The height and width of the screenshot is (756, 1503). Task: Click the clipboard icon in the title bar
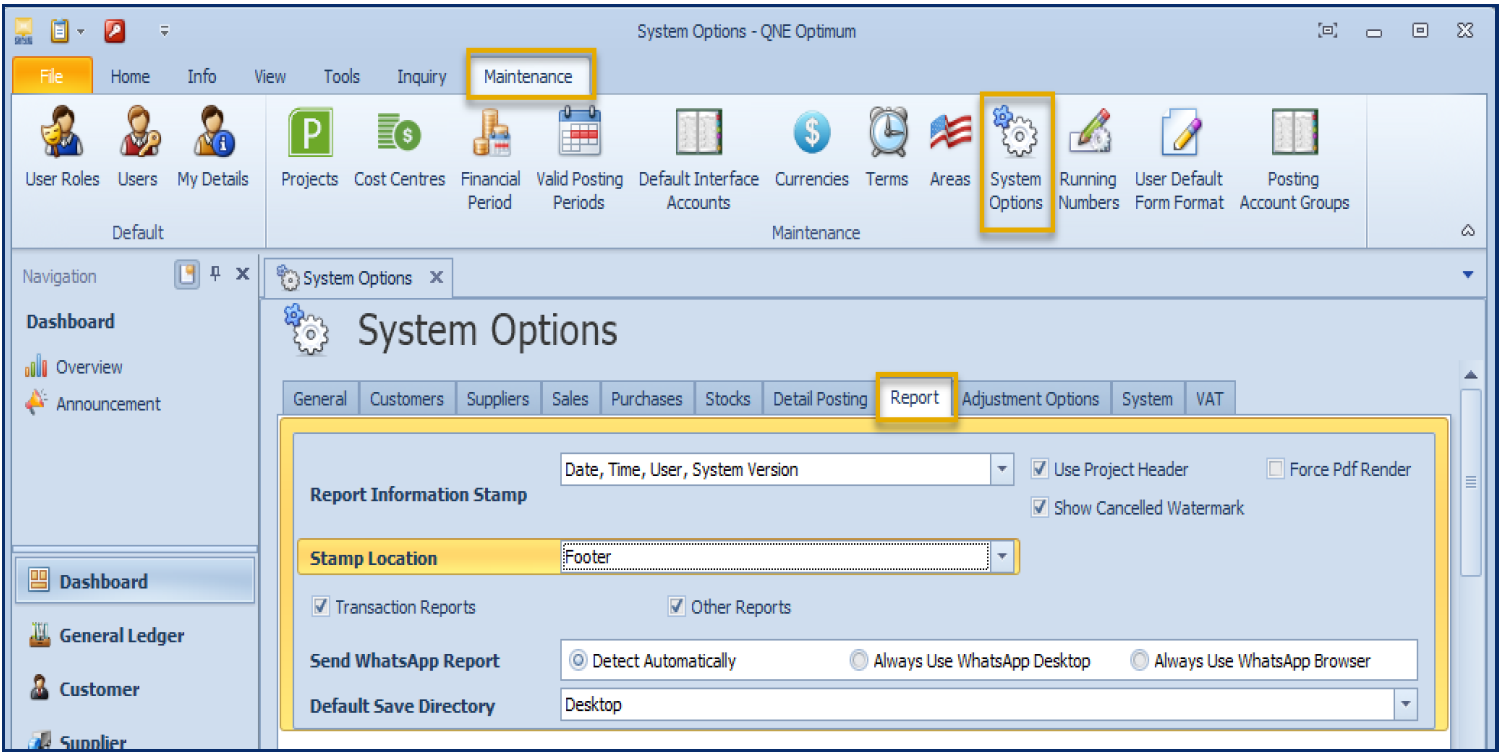click(x=59, y=31)
